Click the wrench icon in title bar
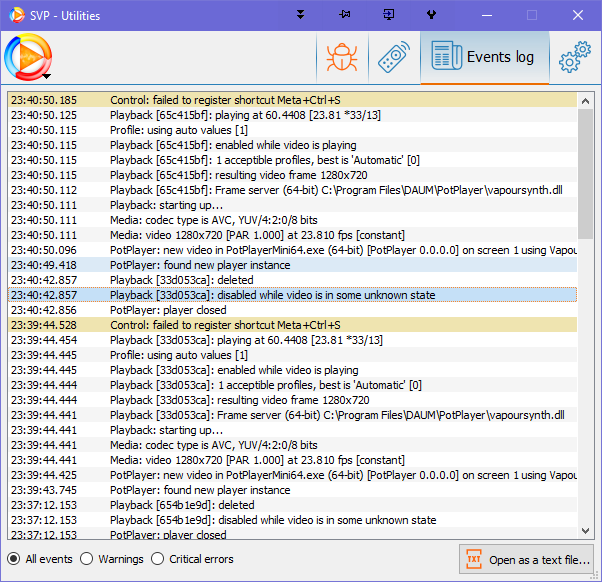Screen dimensions: 602x582 [431, 15]
